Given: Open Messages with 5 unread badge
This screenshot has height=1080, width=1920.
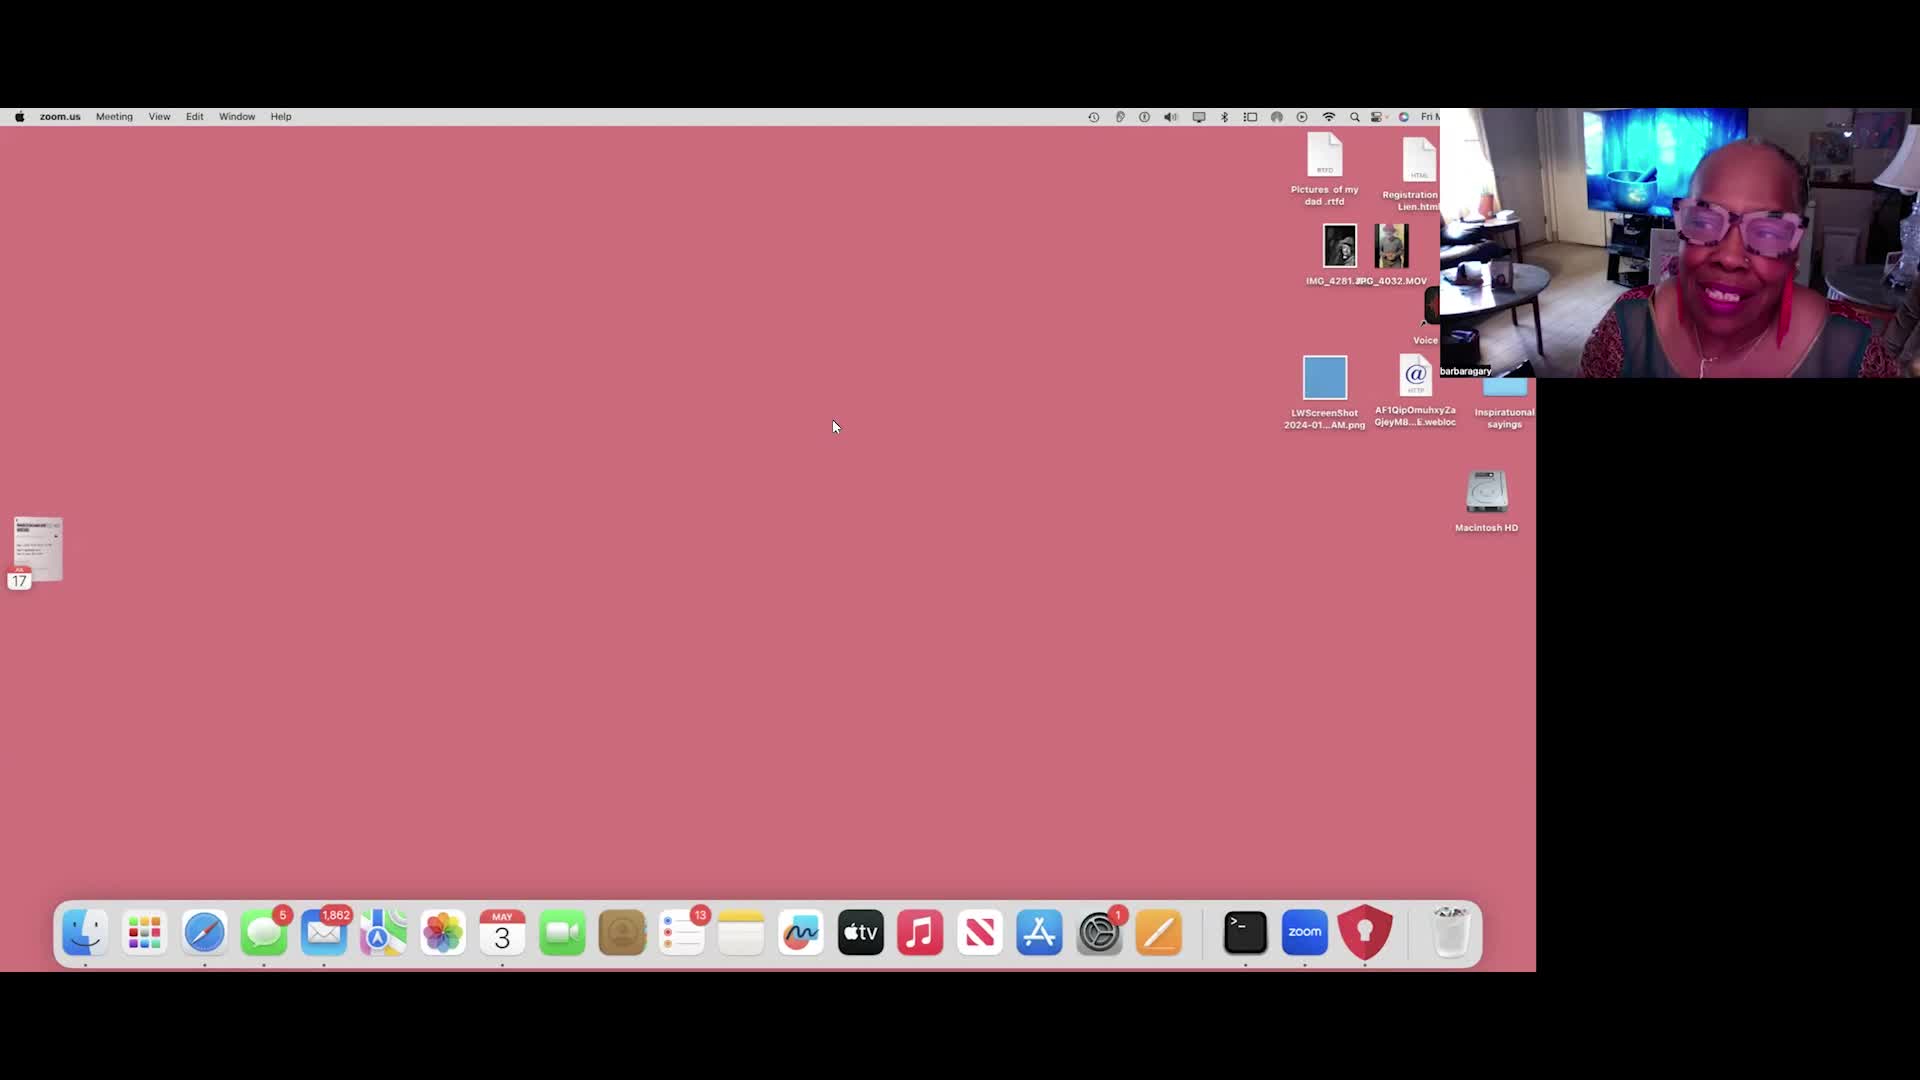Looking at the screenshot, I should click(x=264, y=933).
